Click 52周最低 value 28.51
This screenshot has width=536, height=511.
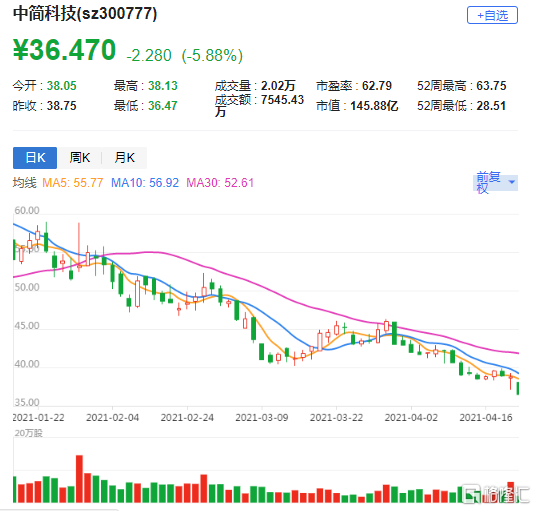491,106
